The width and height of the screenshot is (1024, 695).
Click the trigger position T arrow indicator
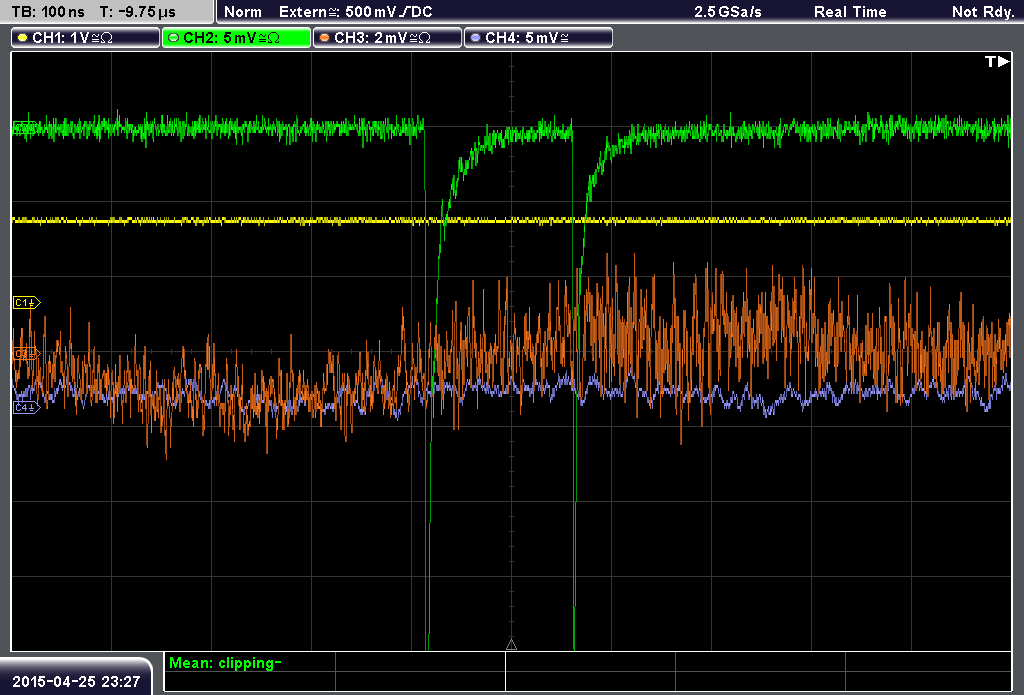(x=997, y=61)
